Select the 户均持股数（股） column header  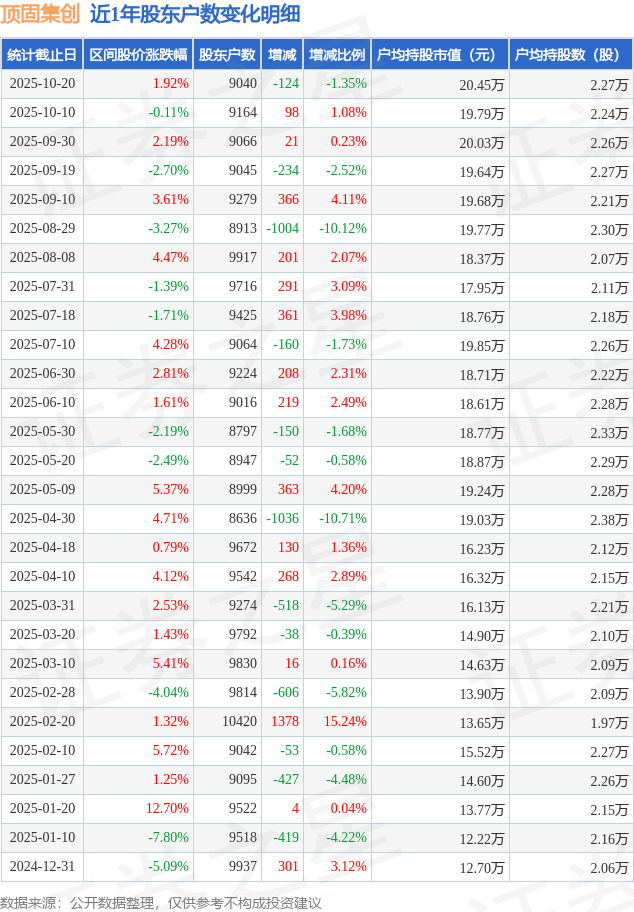click(x=571, y=55)
